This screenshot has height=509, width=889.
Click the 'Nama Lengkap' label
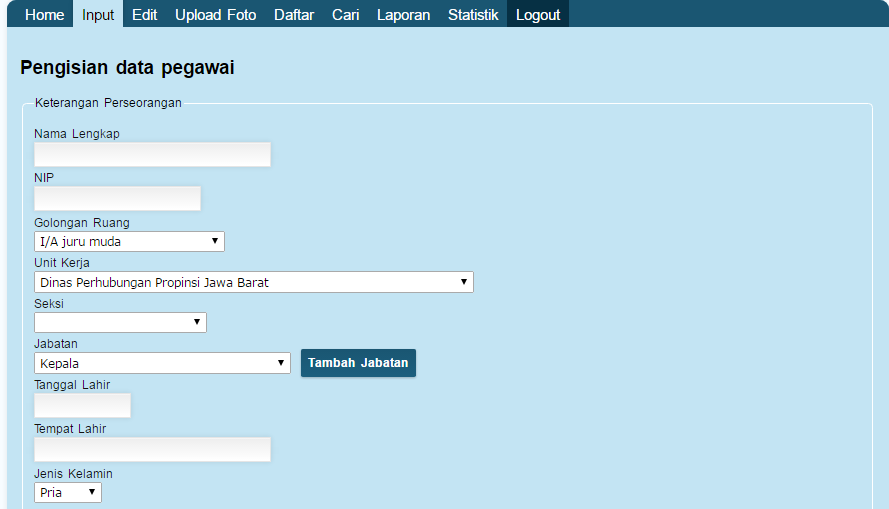pos(77,134)
